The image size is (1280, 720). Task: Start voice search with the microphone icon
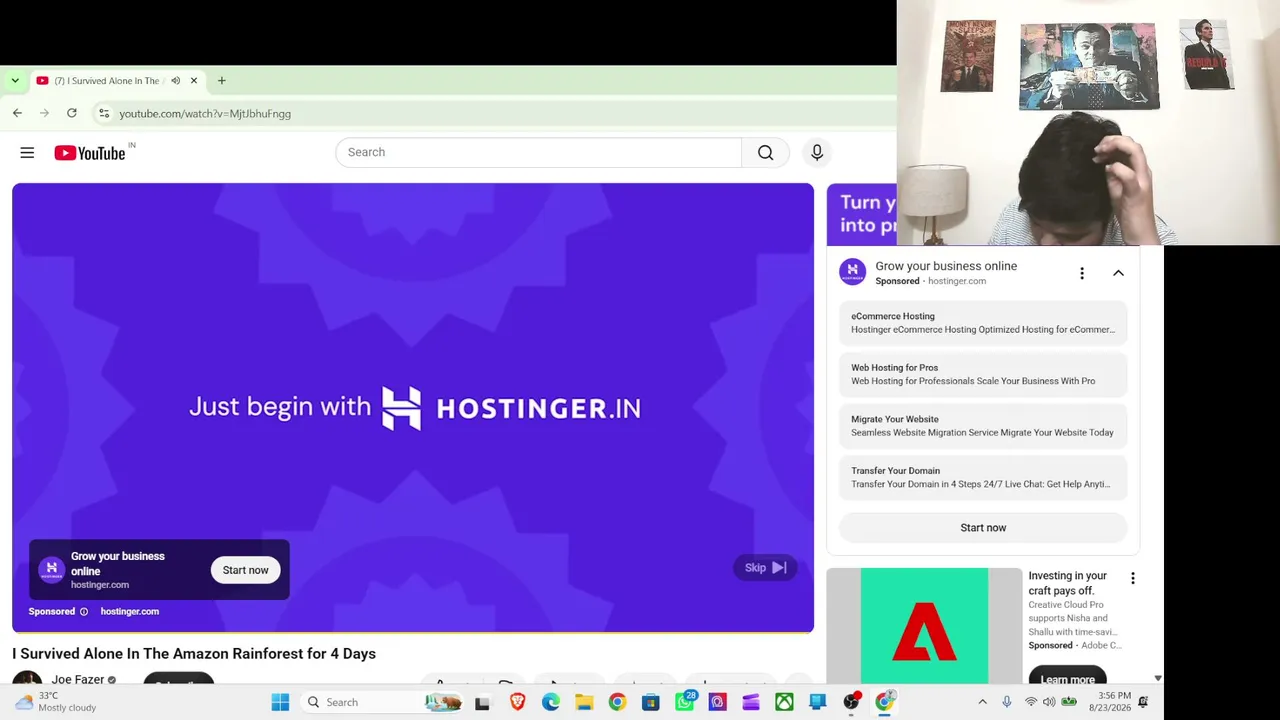[x=817, y=152]
